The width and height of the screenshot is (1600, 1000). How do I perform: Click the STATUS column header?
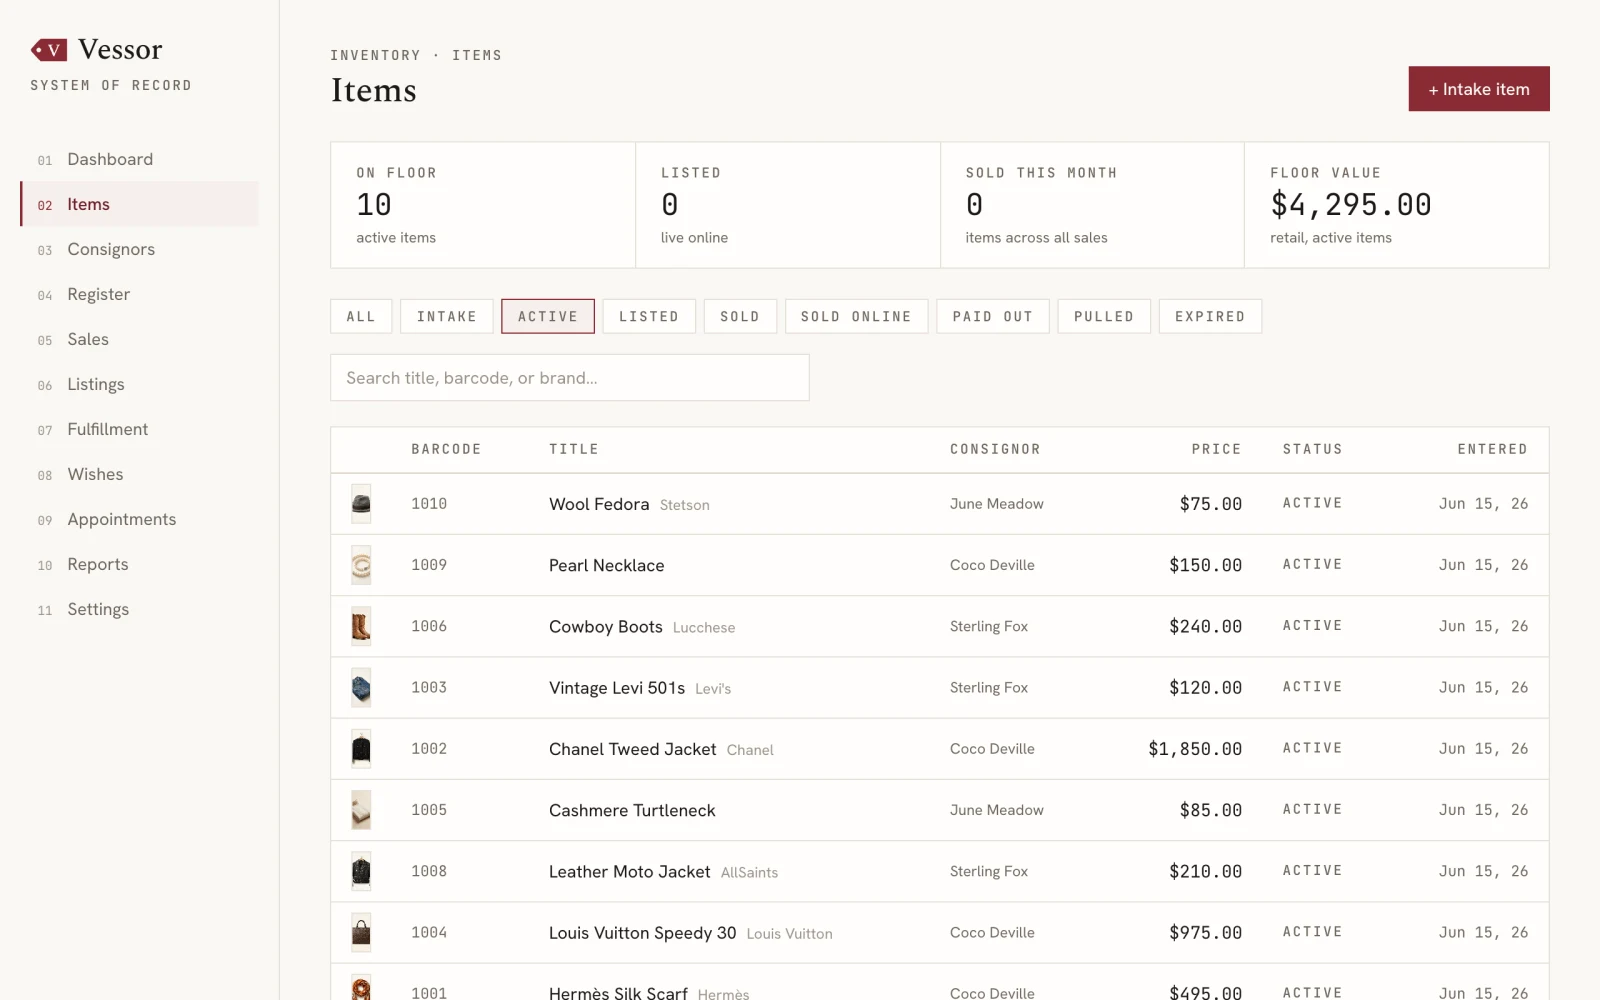[x=1312, y=450]
